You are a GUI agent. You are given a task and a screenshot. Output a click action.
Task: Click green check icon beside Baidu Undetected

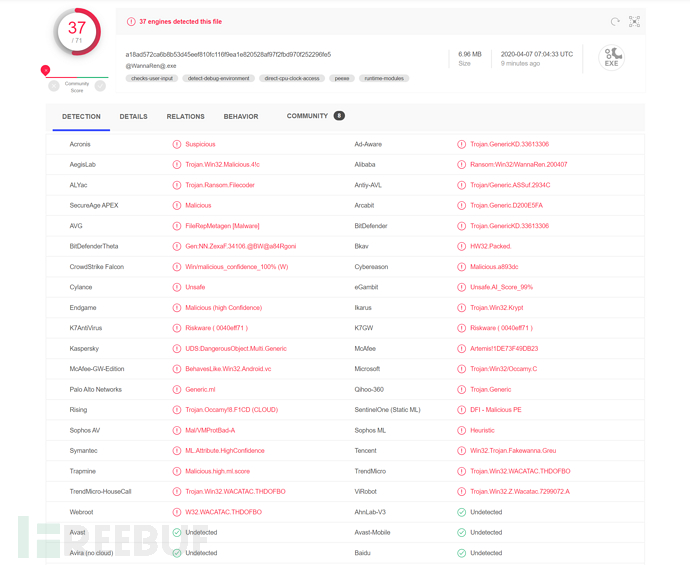tap(461, 553)
